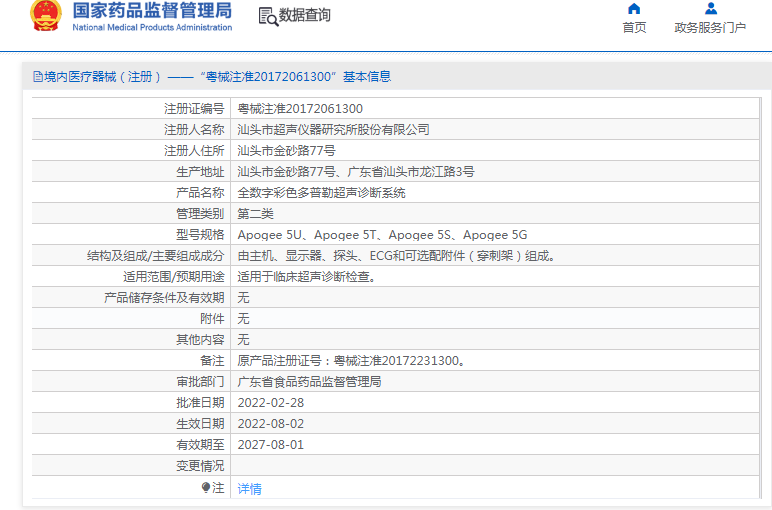Click the 数据查询 label
This screenshot has height=510, width=772.
(305, 15)
